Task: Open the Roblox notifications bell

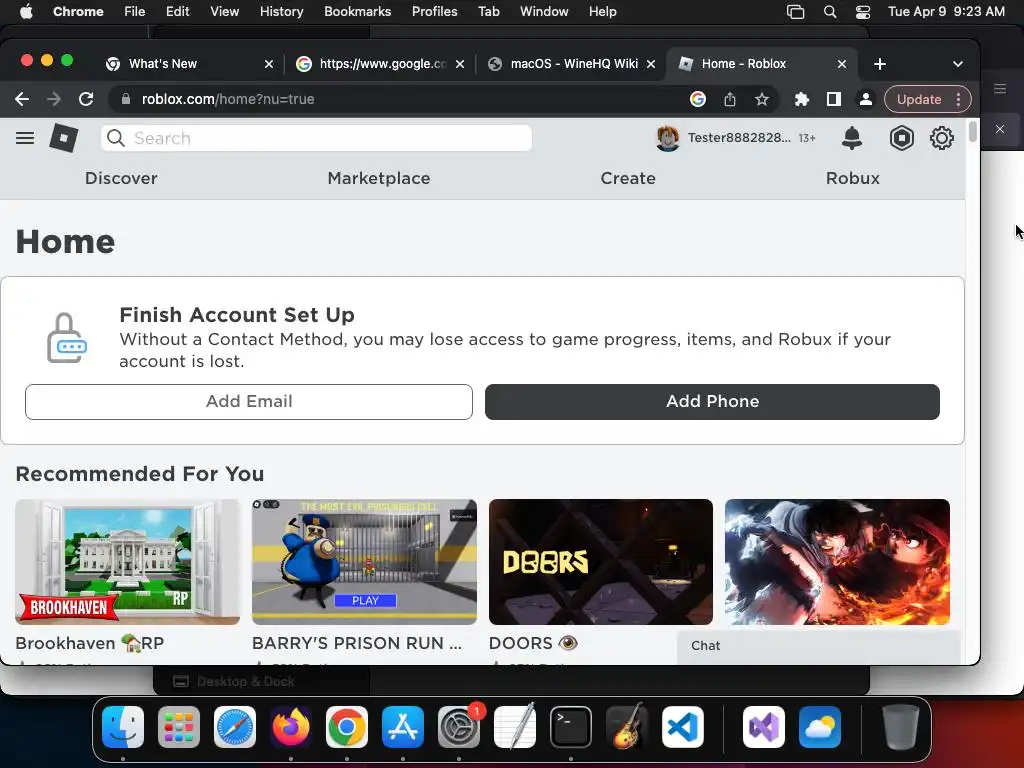Action: [852, 138]
